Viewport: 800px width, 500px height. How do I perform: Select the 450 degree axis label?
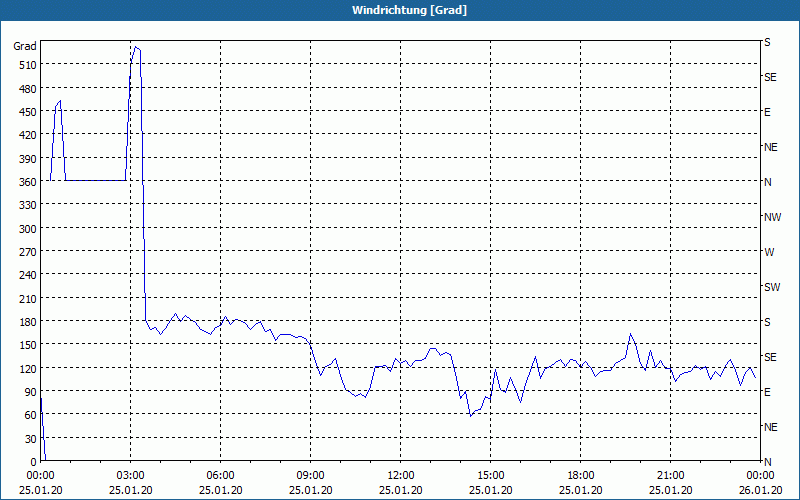point(28,112)
